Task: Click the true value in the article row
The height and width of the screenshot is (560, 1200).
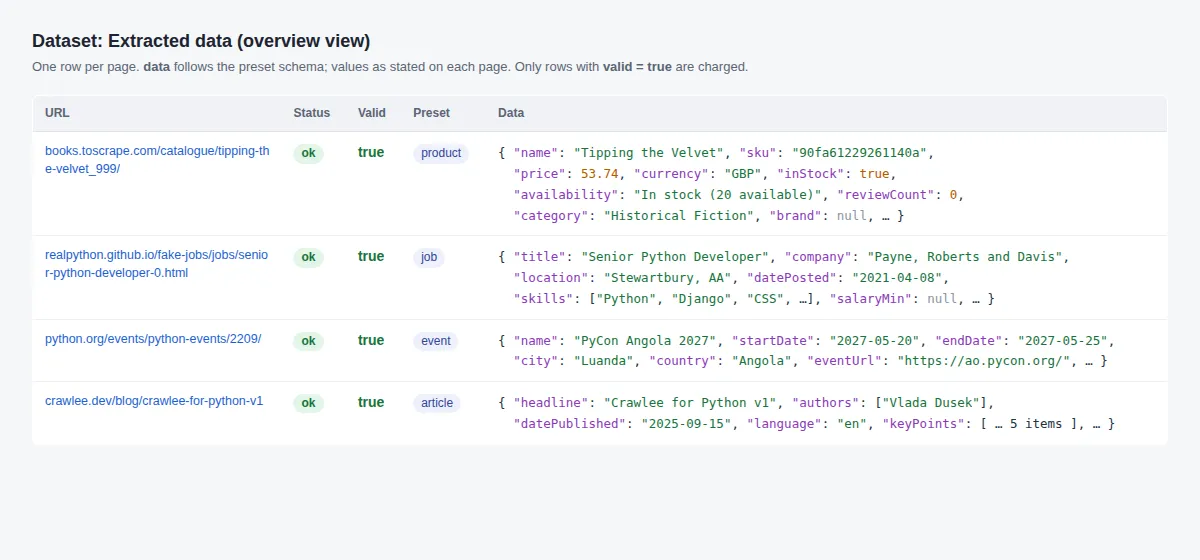Action: click(371, 402)
